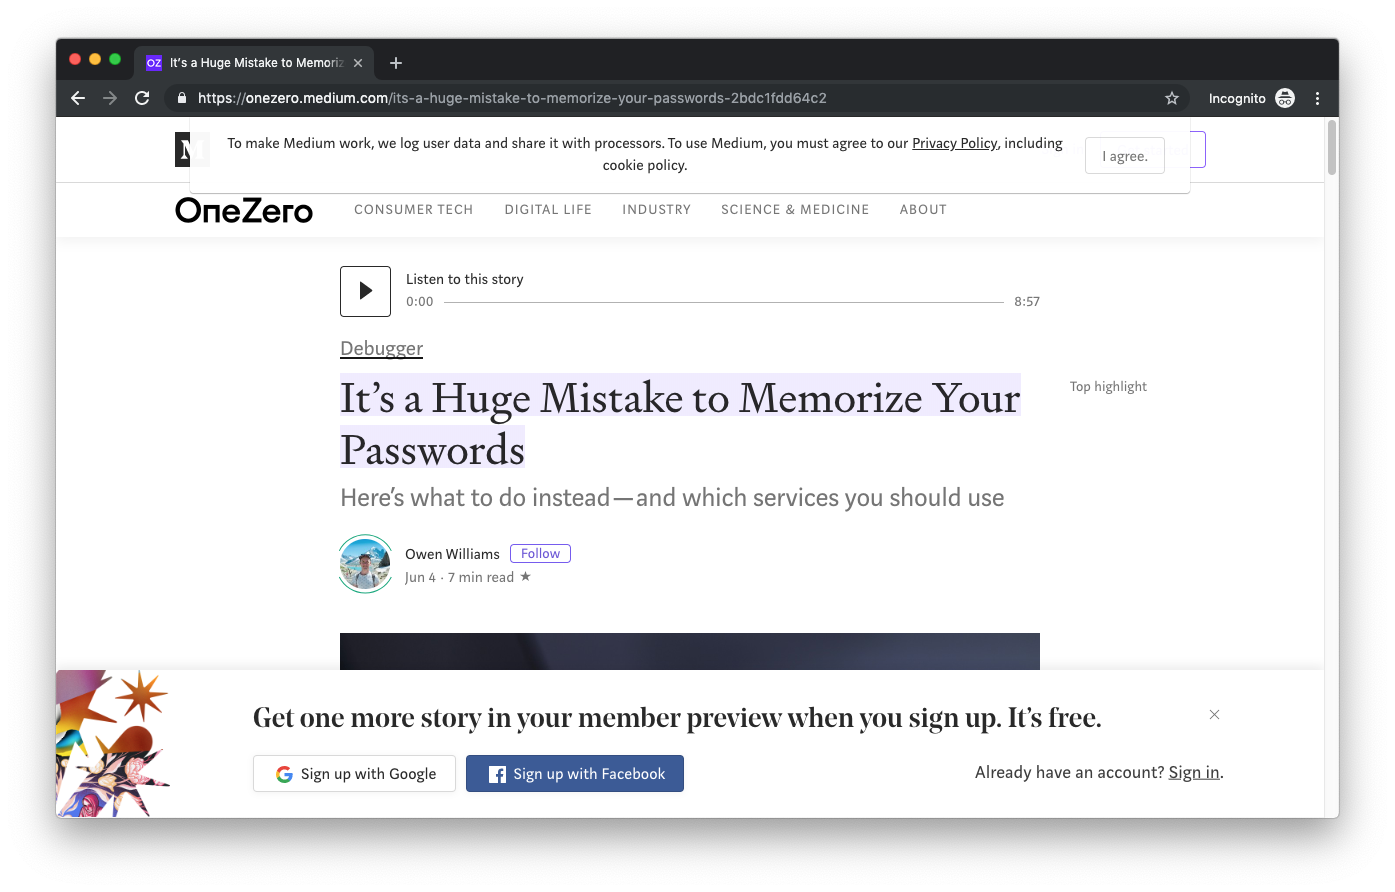Click the Google G icon in sign-up button
Screen dimensions: 1395x892
click(284, 774)
